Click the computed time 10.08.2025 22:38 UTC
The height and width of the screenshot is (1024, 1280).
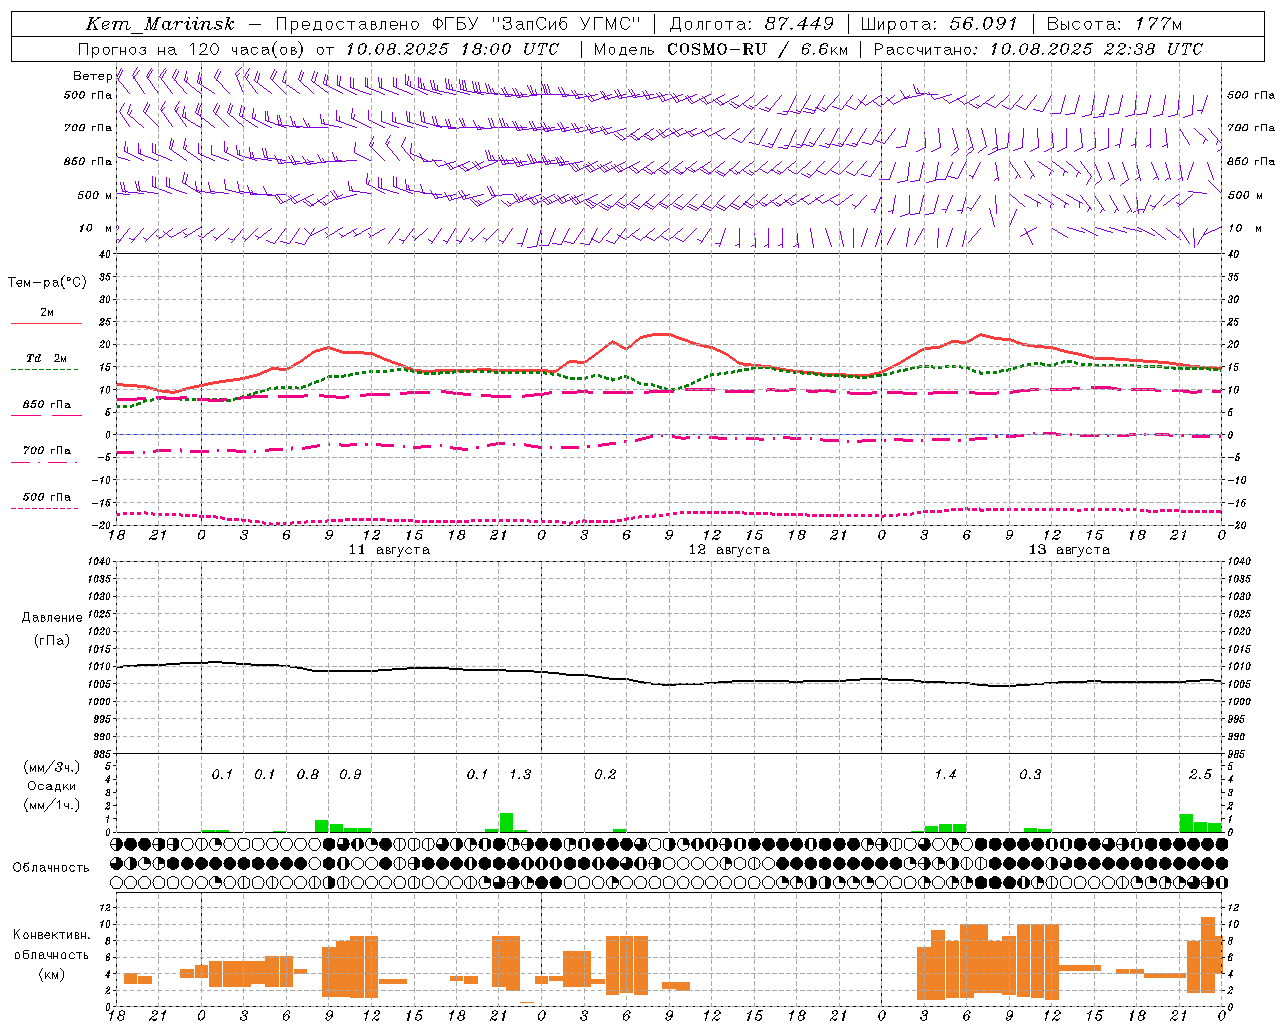tap(1096, 49)
